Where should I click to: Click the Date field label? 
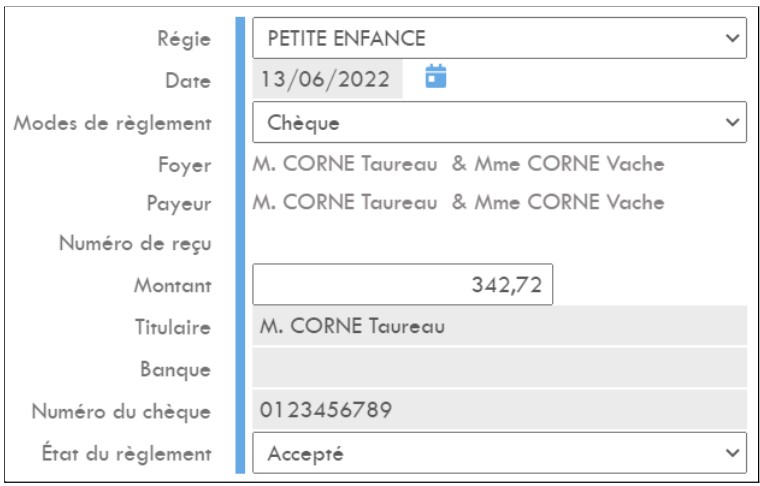(x=188, y=80)
